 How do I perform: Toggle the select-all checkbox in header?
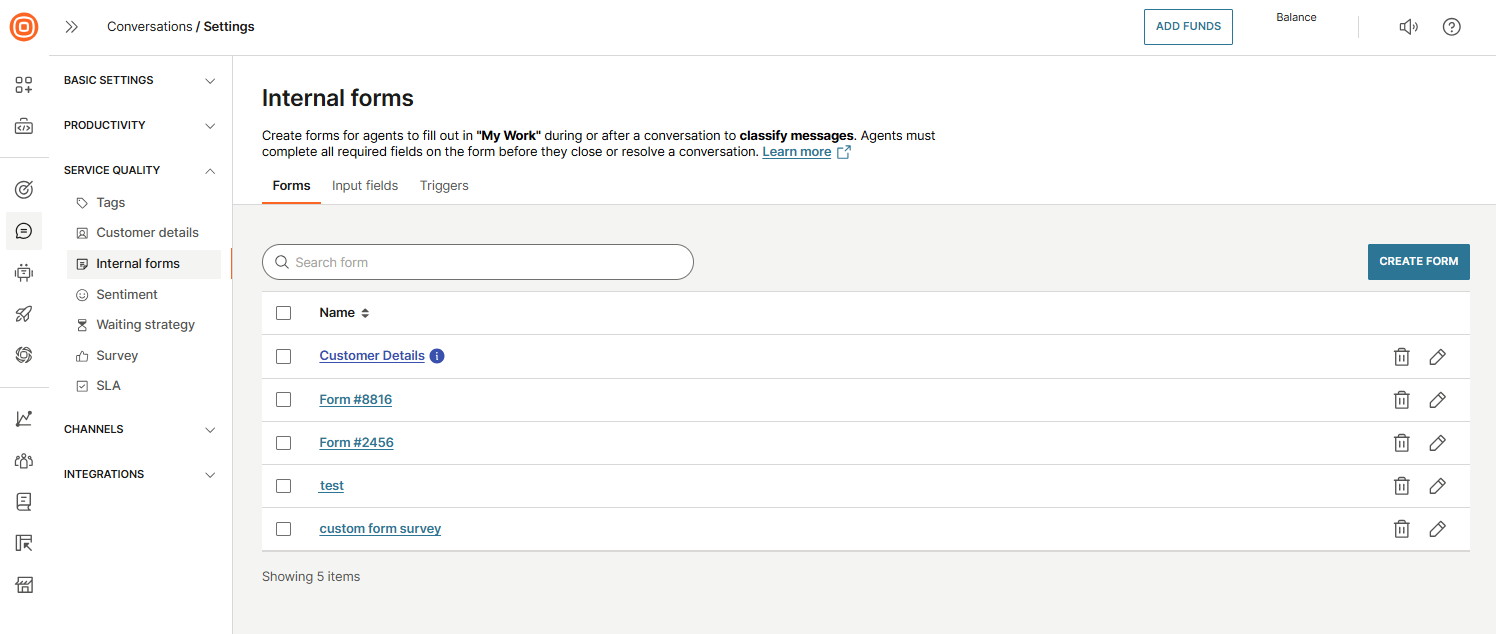(283, 313)
